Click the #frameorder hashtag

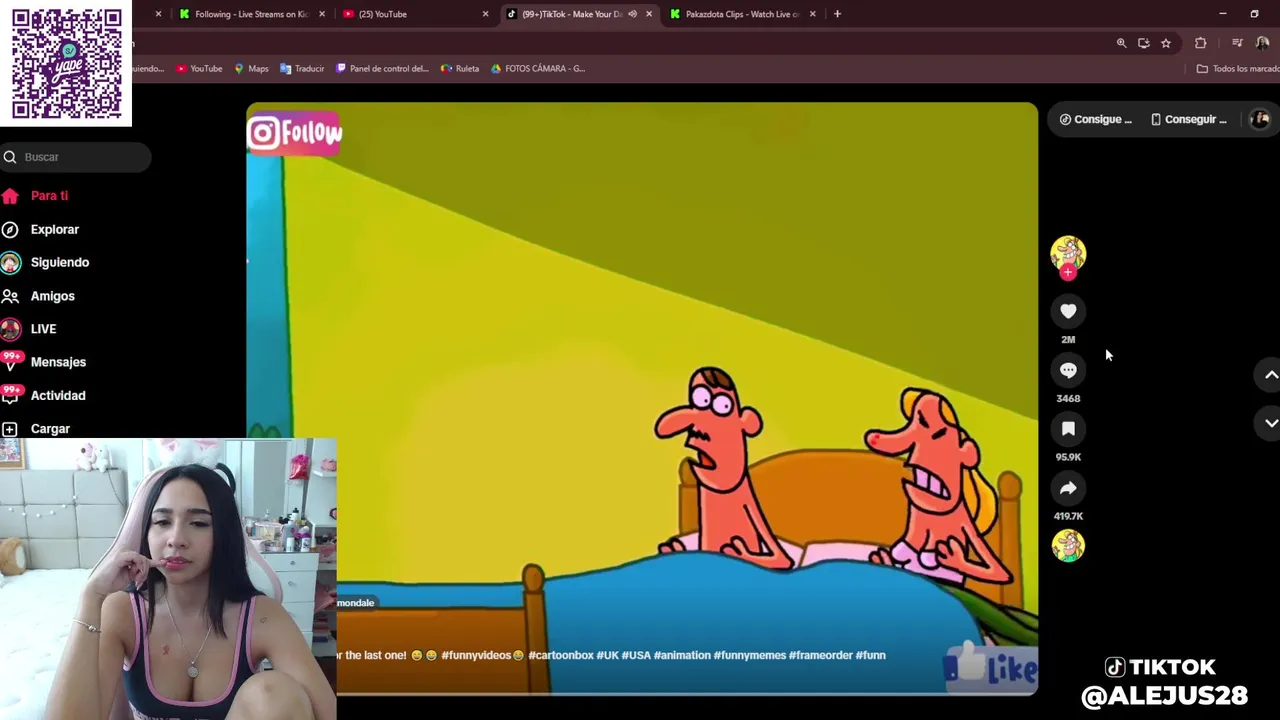coord(821,655)
